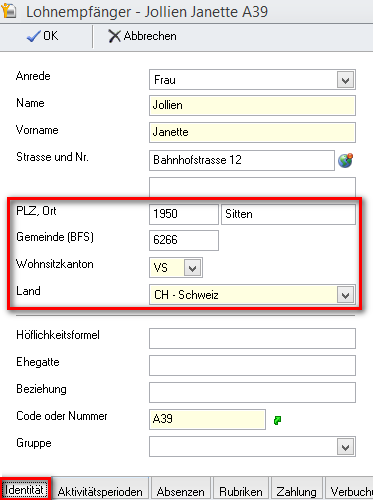373x500 pixels.
Task: Open the Land CH - Schweiz dropdown
Action: [345, 295]
